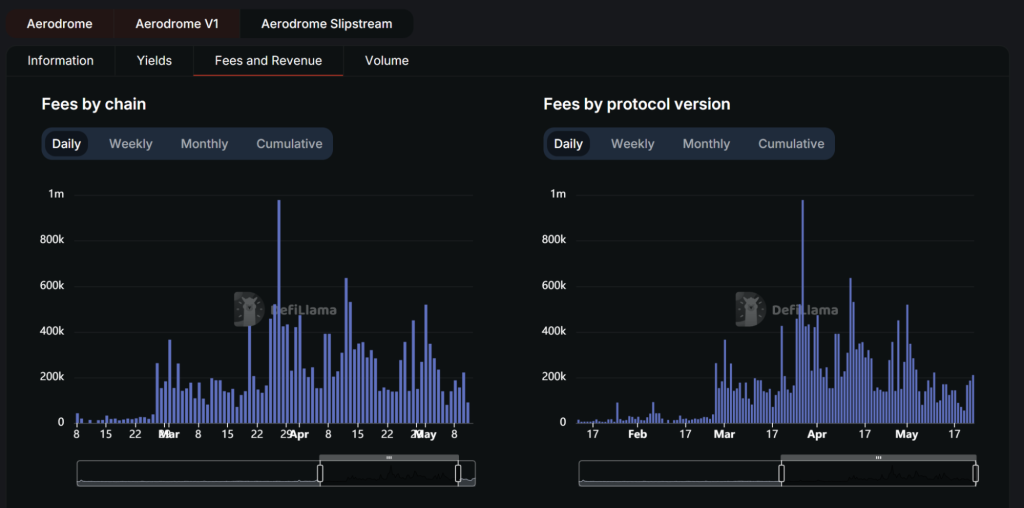Click left handle of Fees by chain range slider
Image resolution: width=1024 pixels, height=508 pixels.
click(320, 473)
